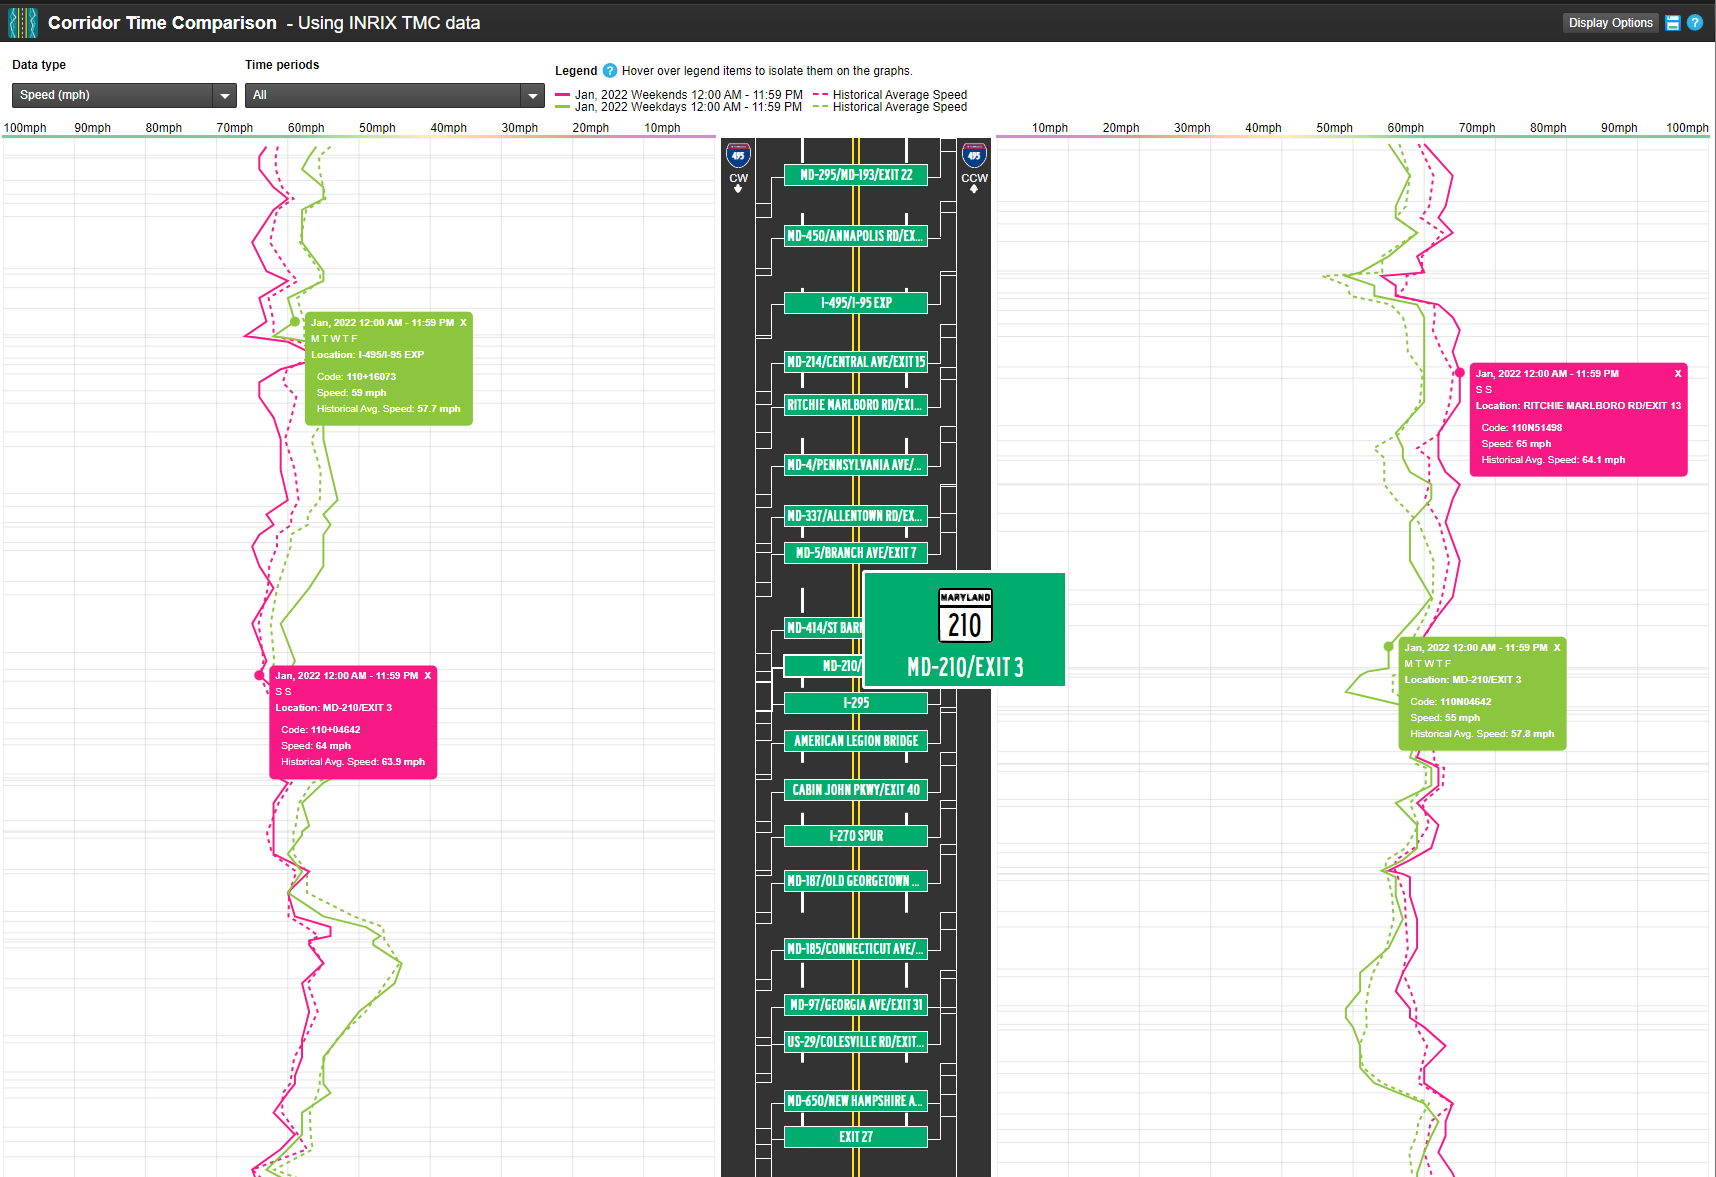Click the Legend help question mark icon
The image size is (1716, 1177).
(610, 70)
